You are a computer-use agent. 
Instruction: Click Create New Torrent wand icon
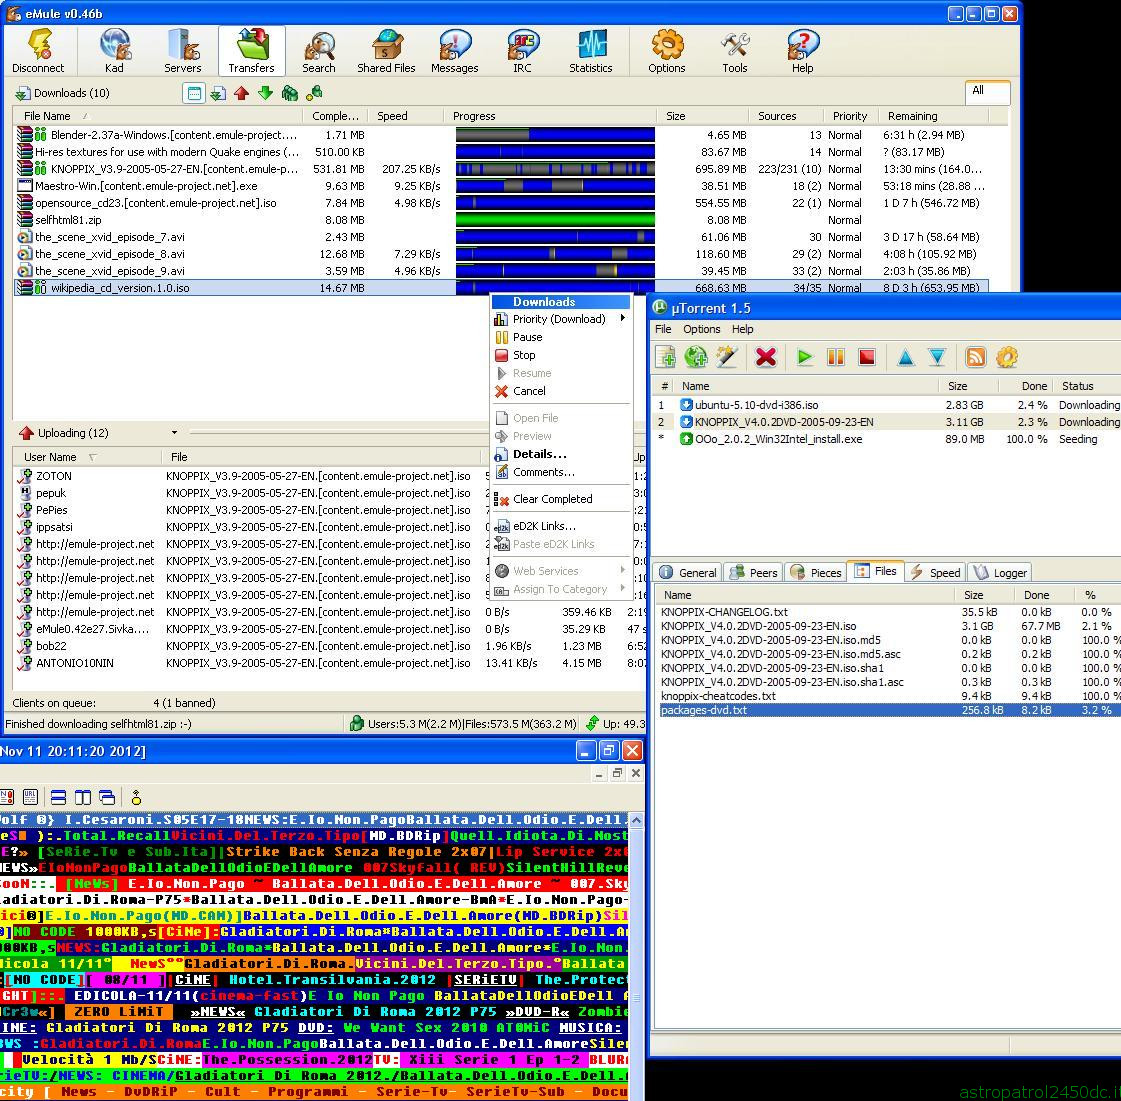[727, 357]
